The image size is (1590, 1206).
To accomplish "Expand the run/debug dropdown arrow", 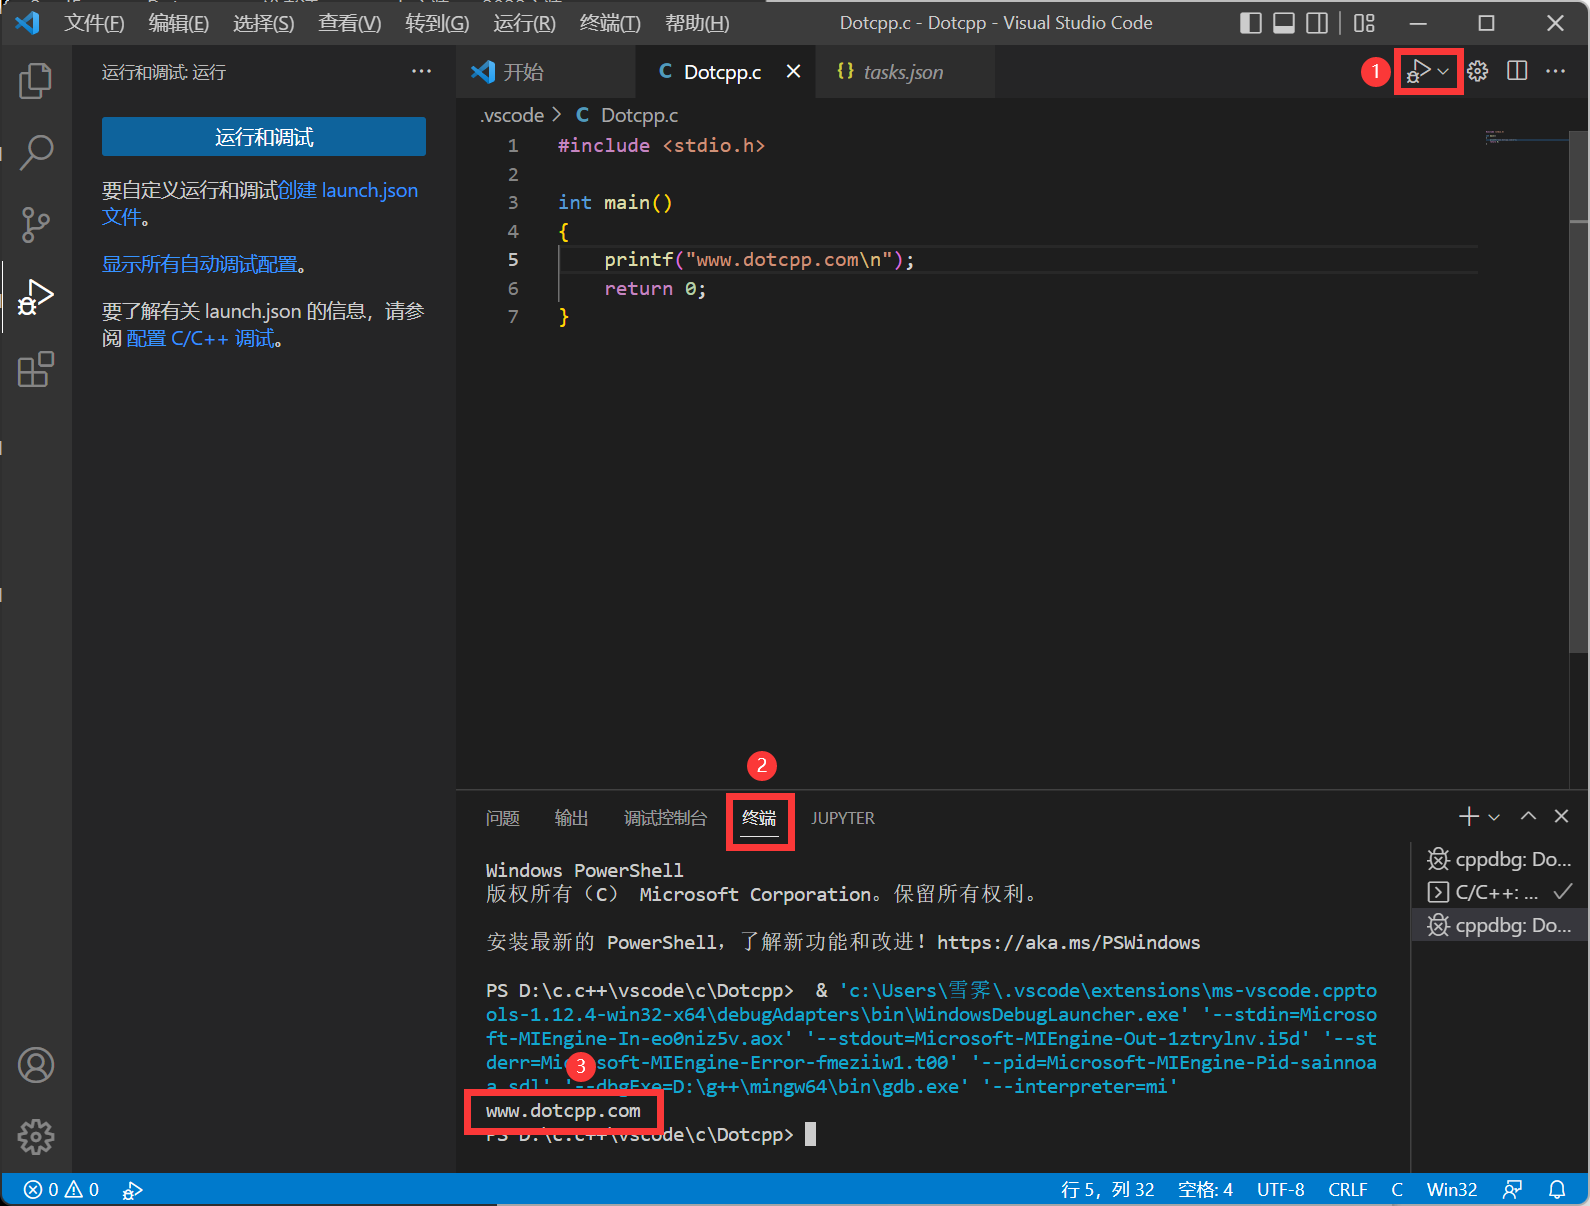I will click(1443, 71).
